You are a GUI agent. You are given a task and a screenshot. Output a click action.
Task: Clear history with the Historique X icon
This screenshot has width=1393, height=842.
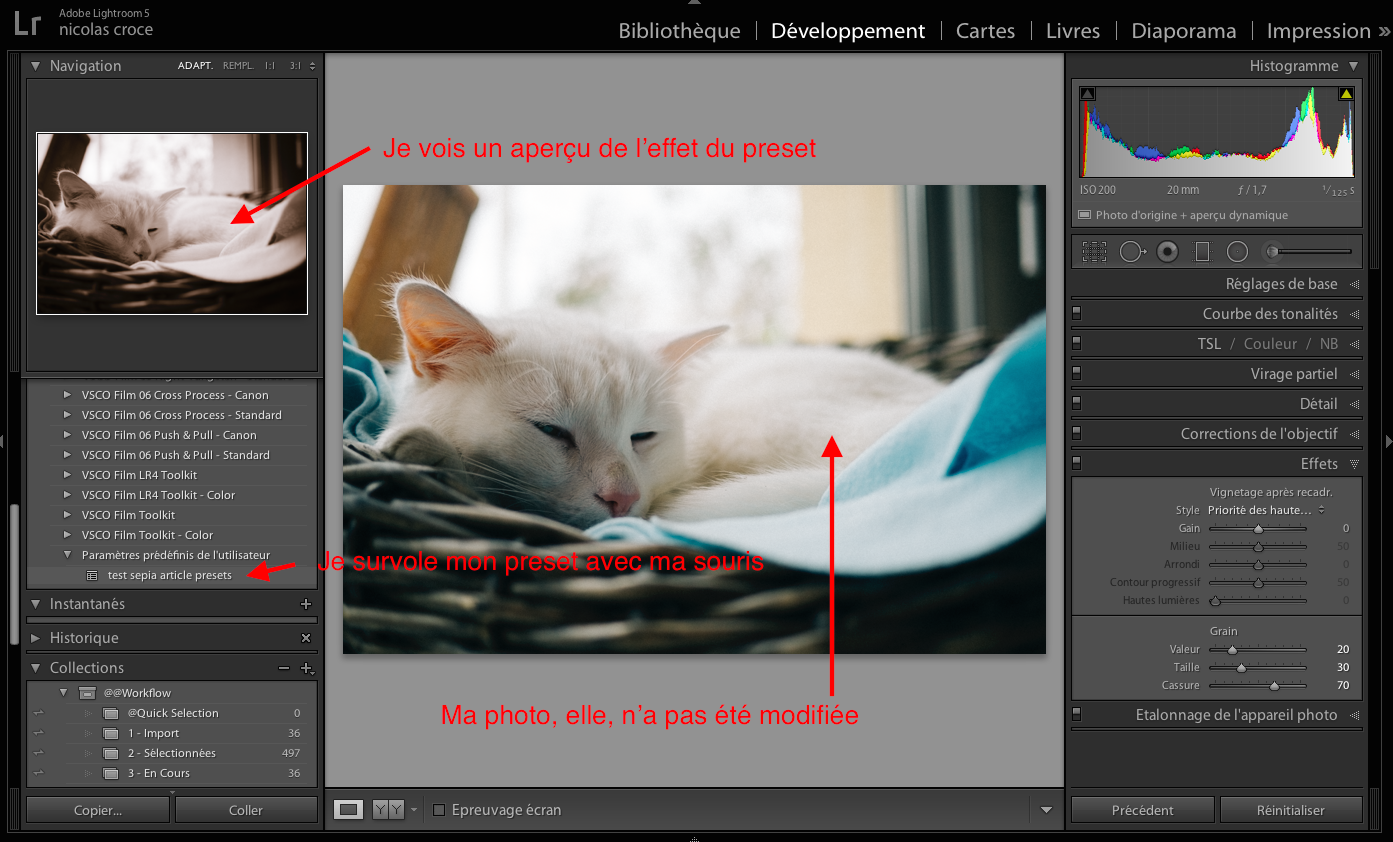coord(306,638)
